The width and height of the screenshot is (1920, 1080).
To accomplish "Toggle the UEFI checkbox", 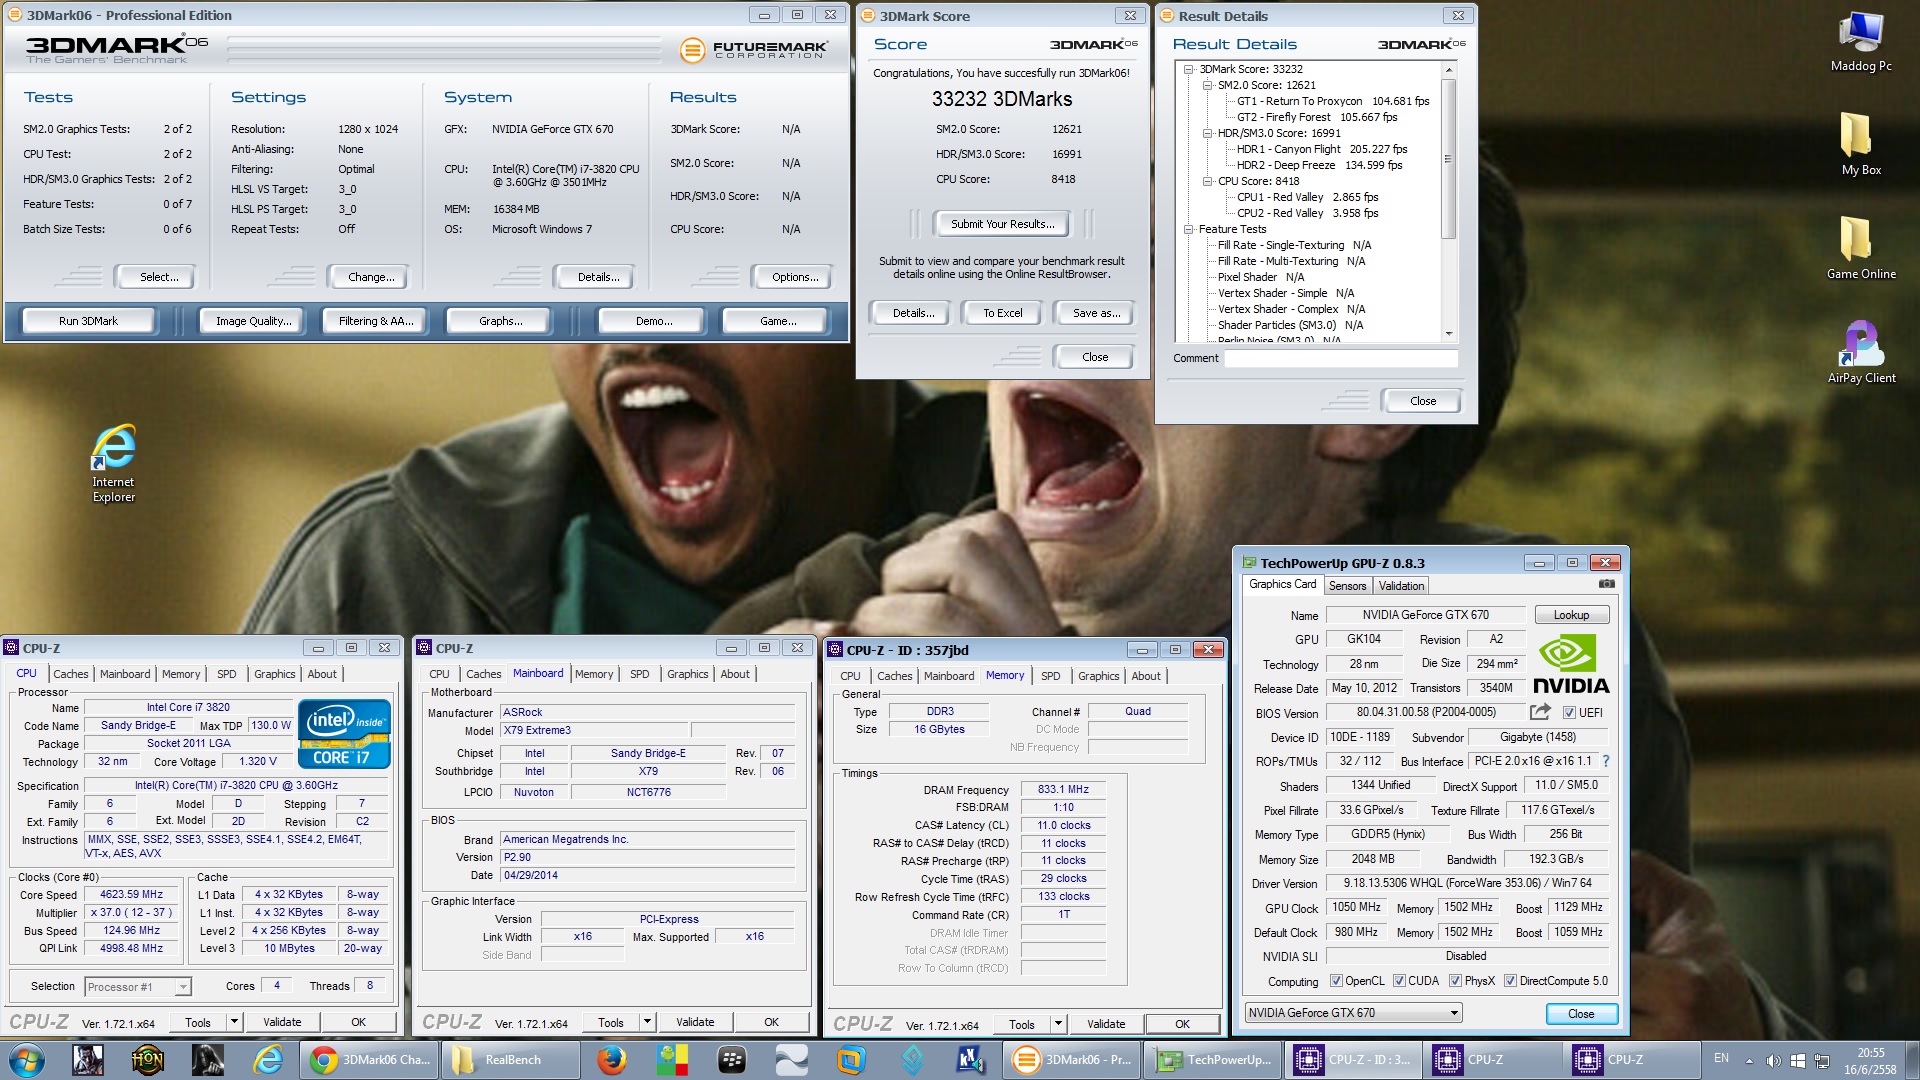I will pos(1570,713).
